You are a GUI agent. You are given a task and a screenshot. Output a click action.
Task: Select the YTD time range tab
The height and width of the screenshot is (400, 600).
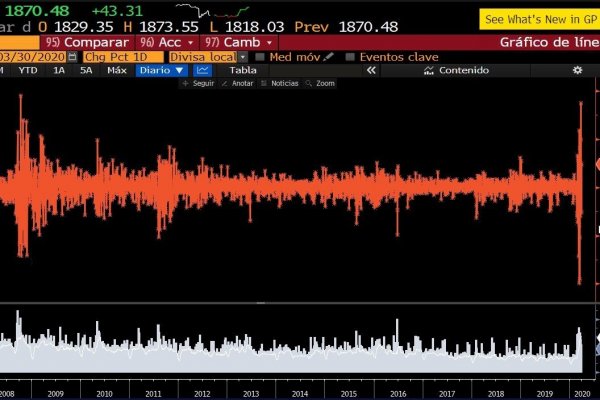[x=28, y=70]
